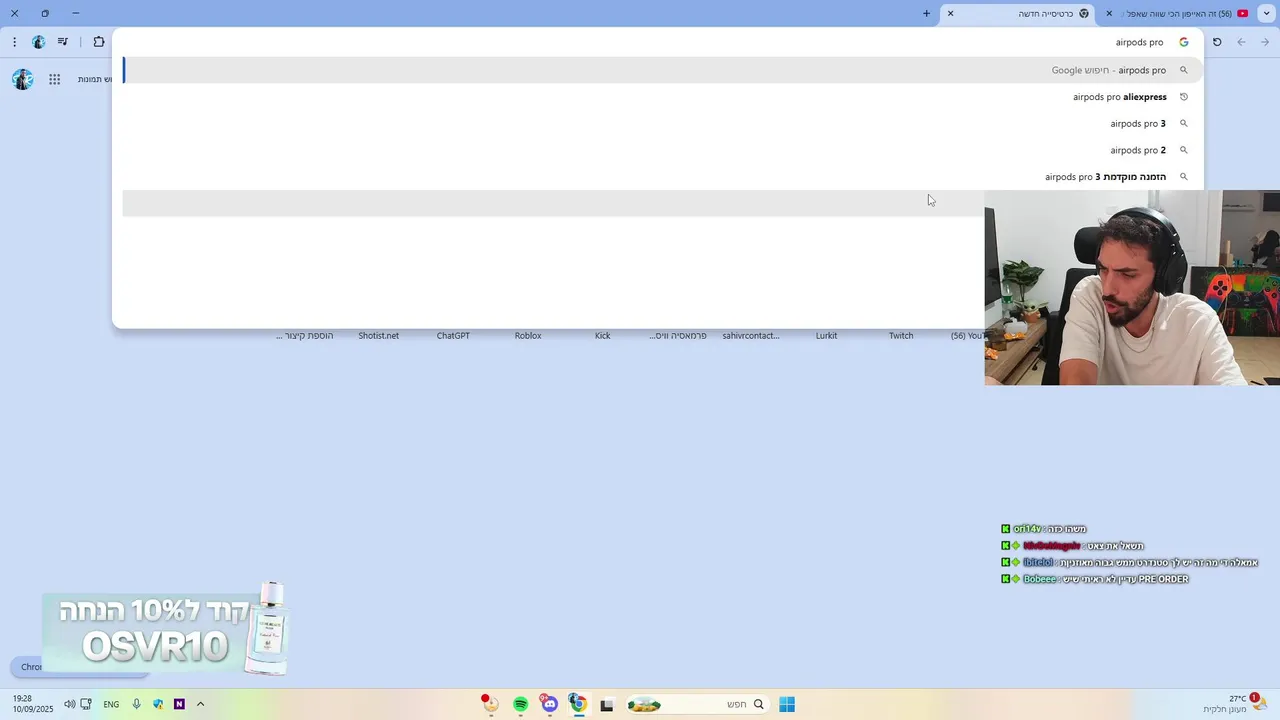Open the Google apps grid icon
This screenshot has height=720, width=1280.
55,79
